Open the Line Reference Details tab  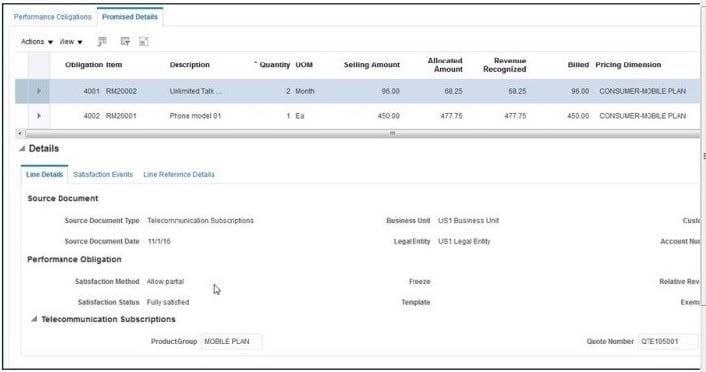coord(179,174)
